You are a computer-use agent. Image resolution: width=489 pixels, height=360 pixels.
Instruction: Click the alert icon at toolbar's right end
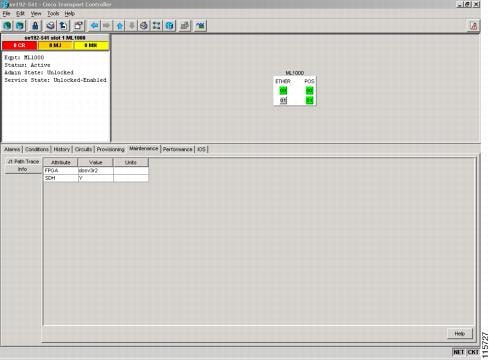click(474, 26)
